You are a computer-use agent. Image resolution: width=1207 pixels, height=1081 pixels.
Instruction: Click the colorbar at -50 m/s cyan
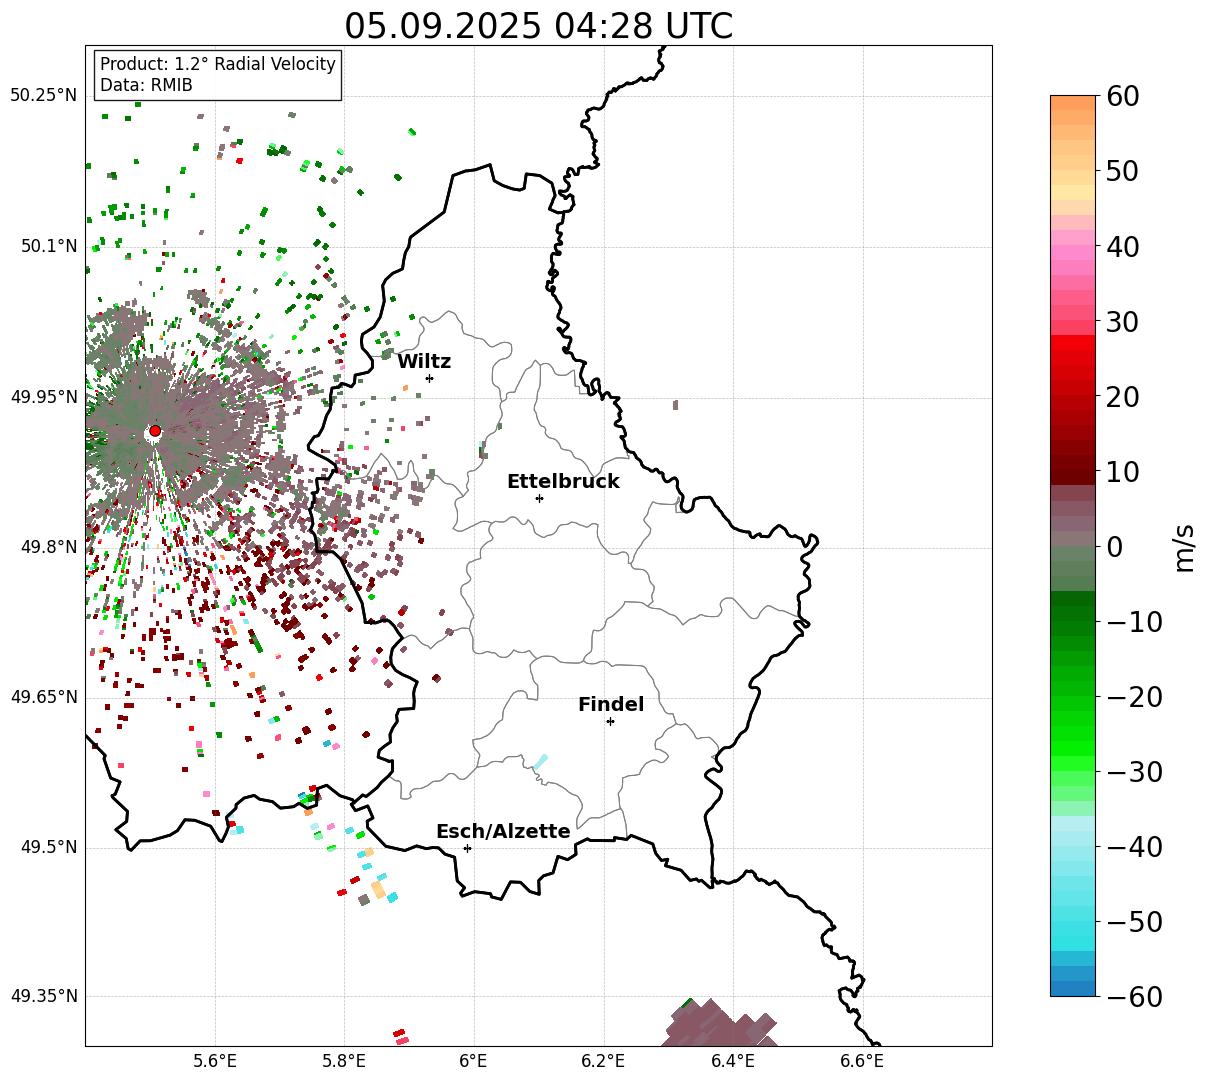[x=1073, y=921]
